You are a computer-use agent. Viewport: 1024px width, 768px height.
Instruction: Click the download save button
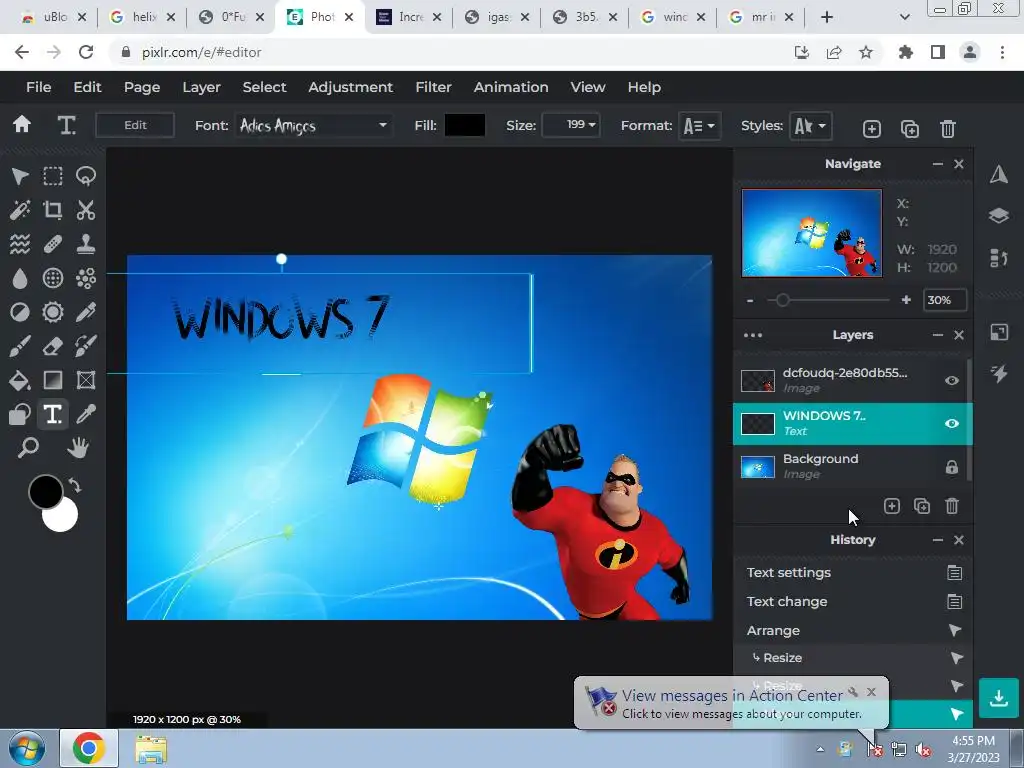click(x=999, y=698)
